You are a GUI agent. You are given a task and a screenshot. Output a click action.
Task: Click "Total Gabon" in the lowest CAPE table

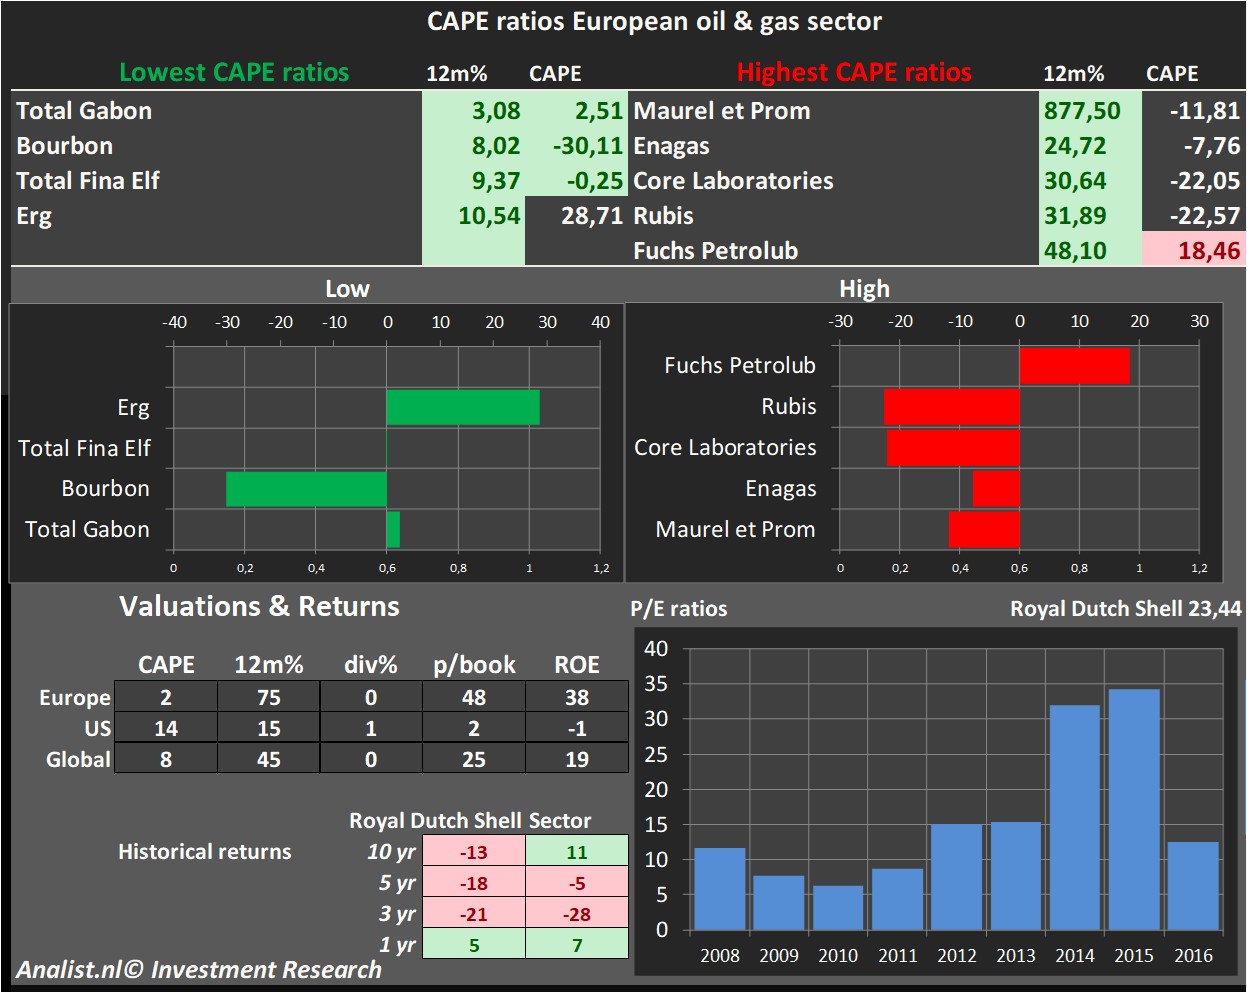84,111
